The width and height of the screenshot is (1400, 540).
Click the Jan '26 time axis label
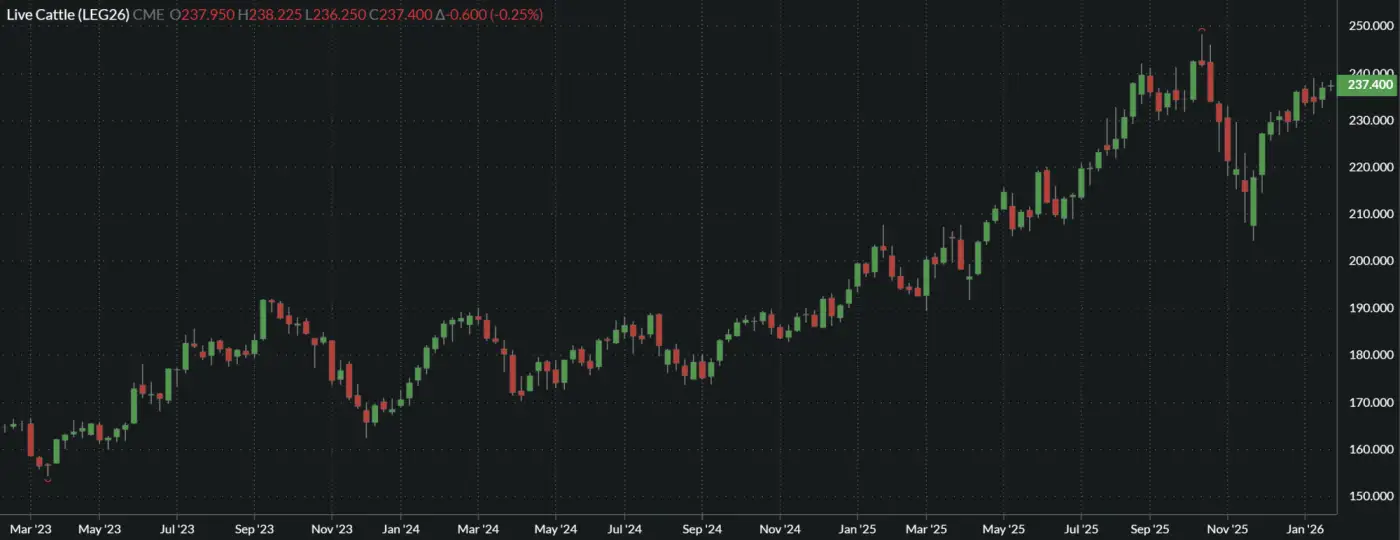coord(1305,528)
